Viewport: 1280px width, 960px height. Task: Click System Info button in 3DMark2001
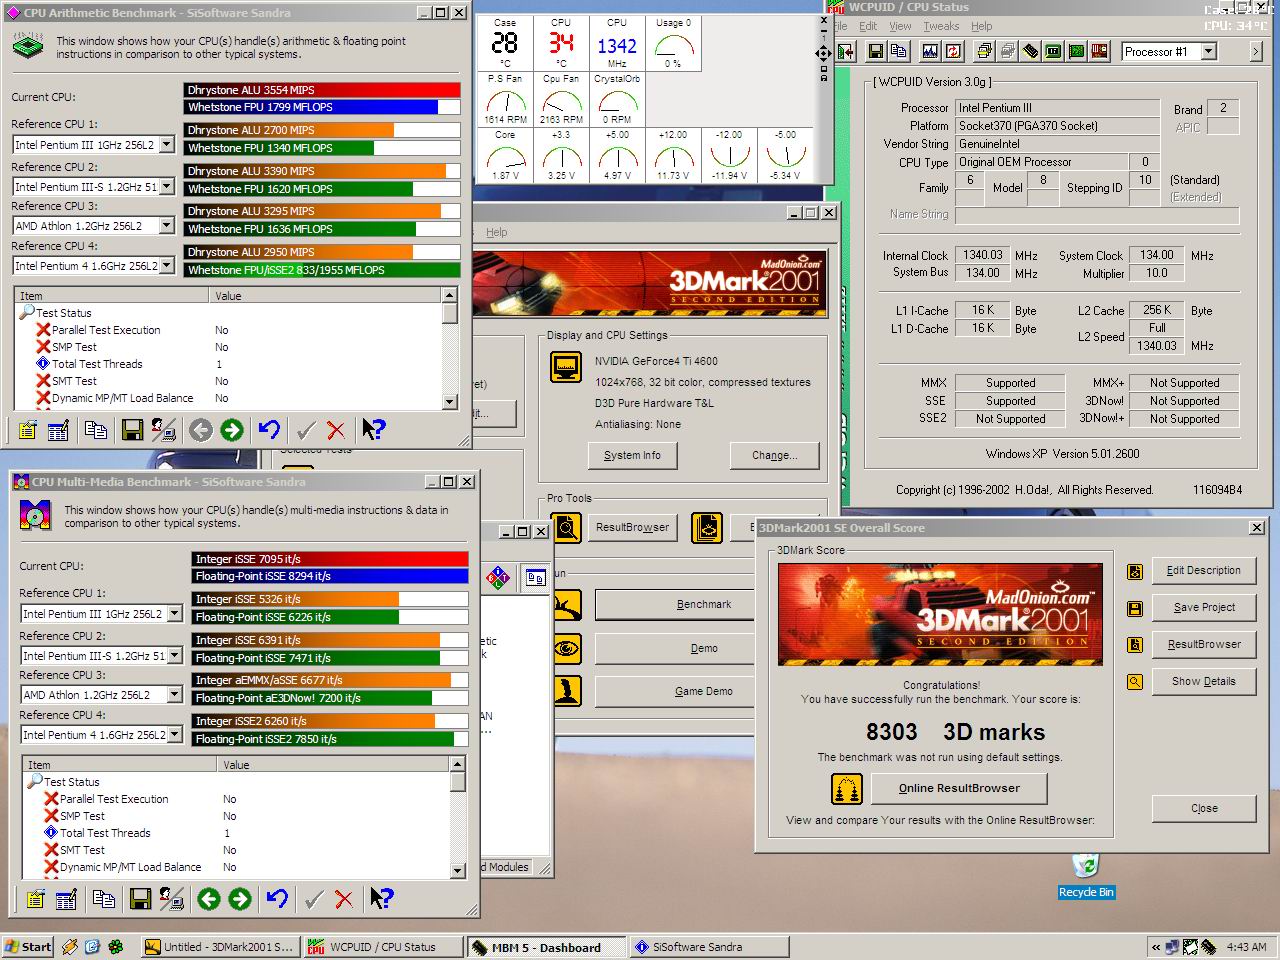[x=632, y=455]
